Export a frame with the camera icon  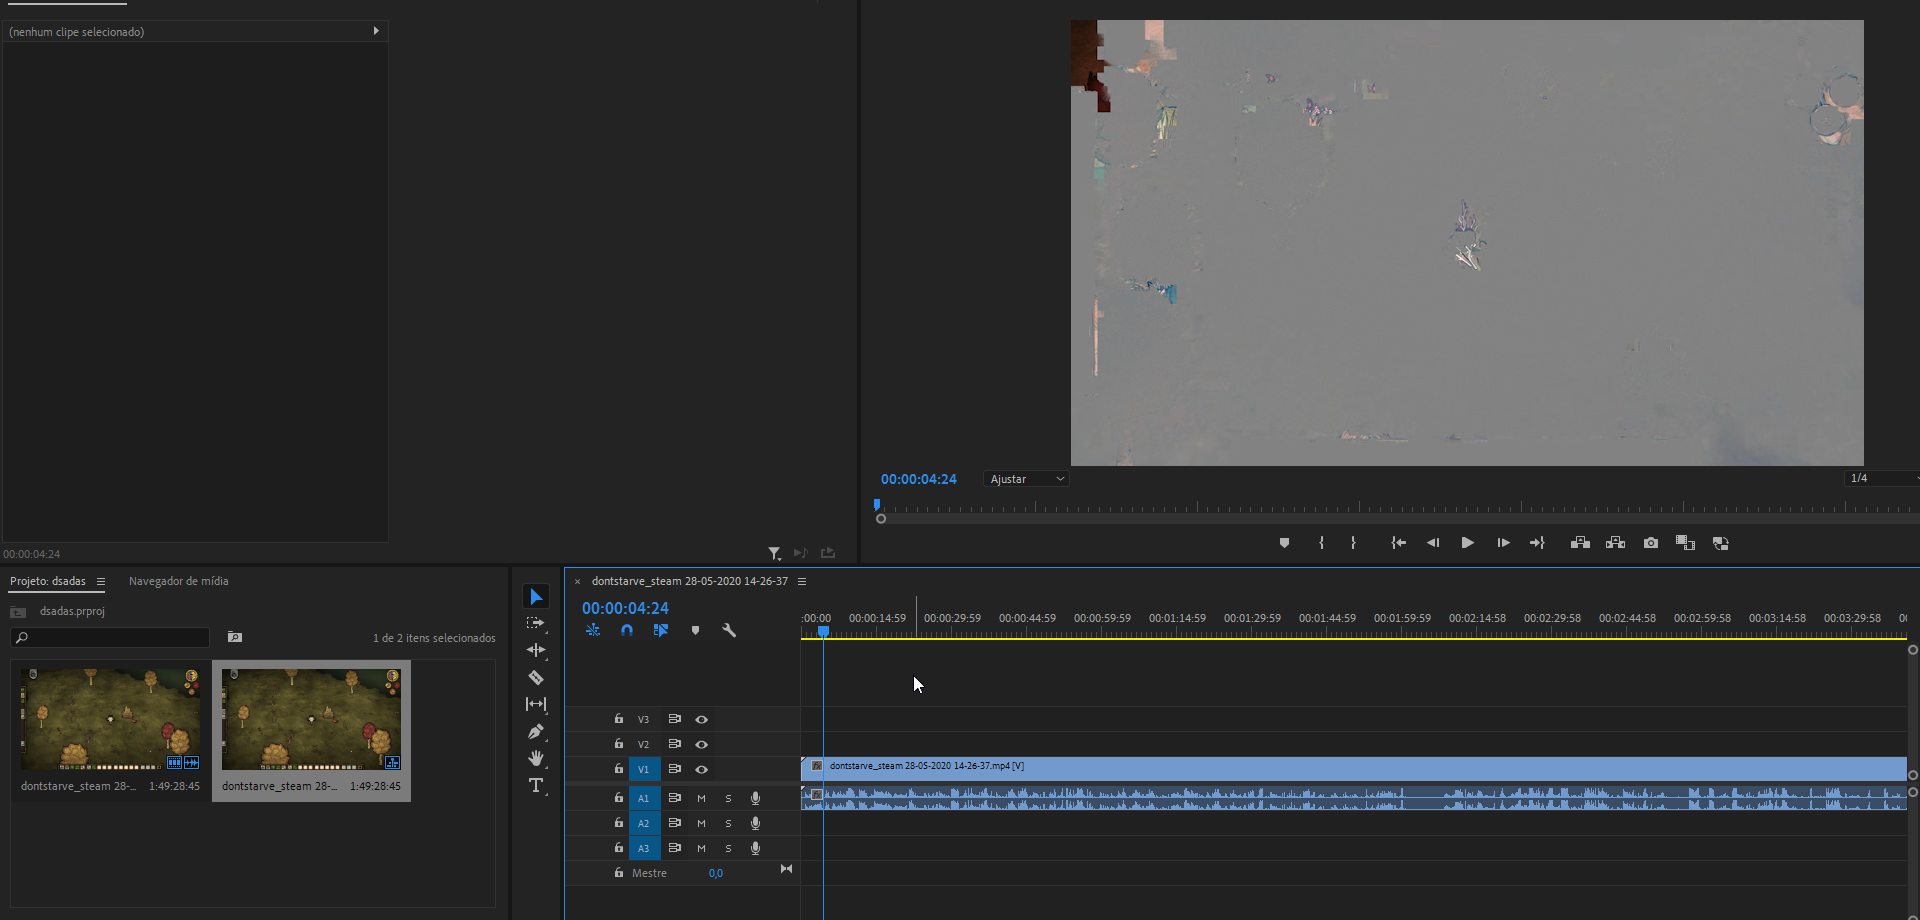tap(1650, 543)
